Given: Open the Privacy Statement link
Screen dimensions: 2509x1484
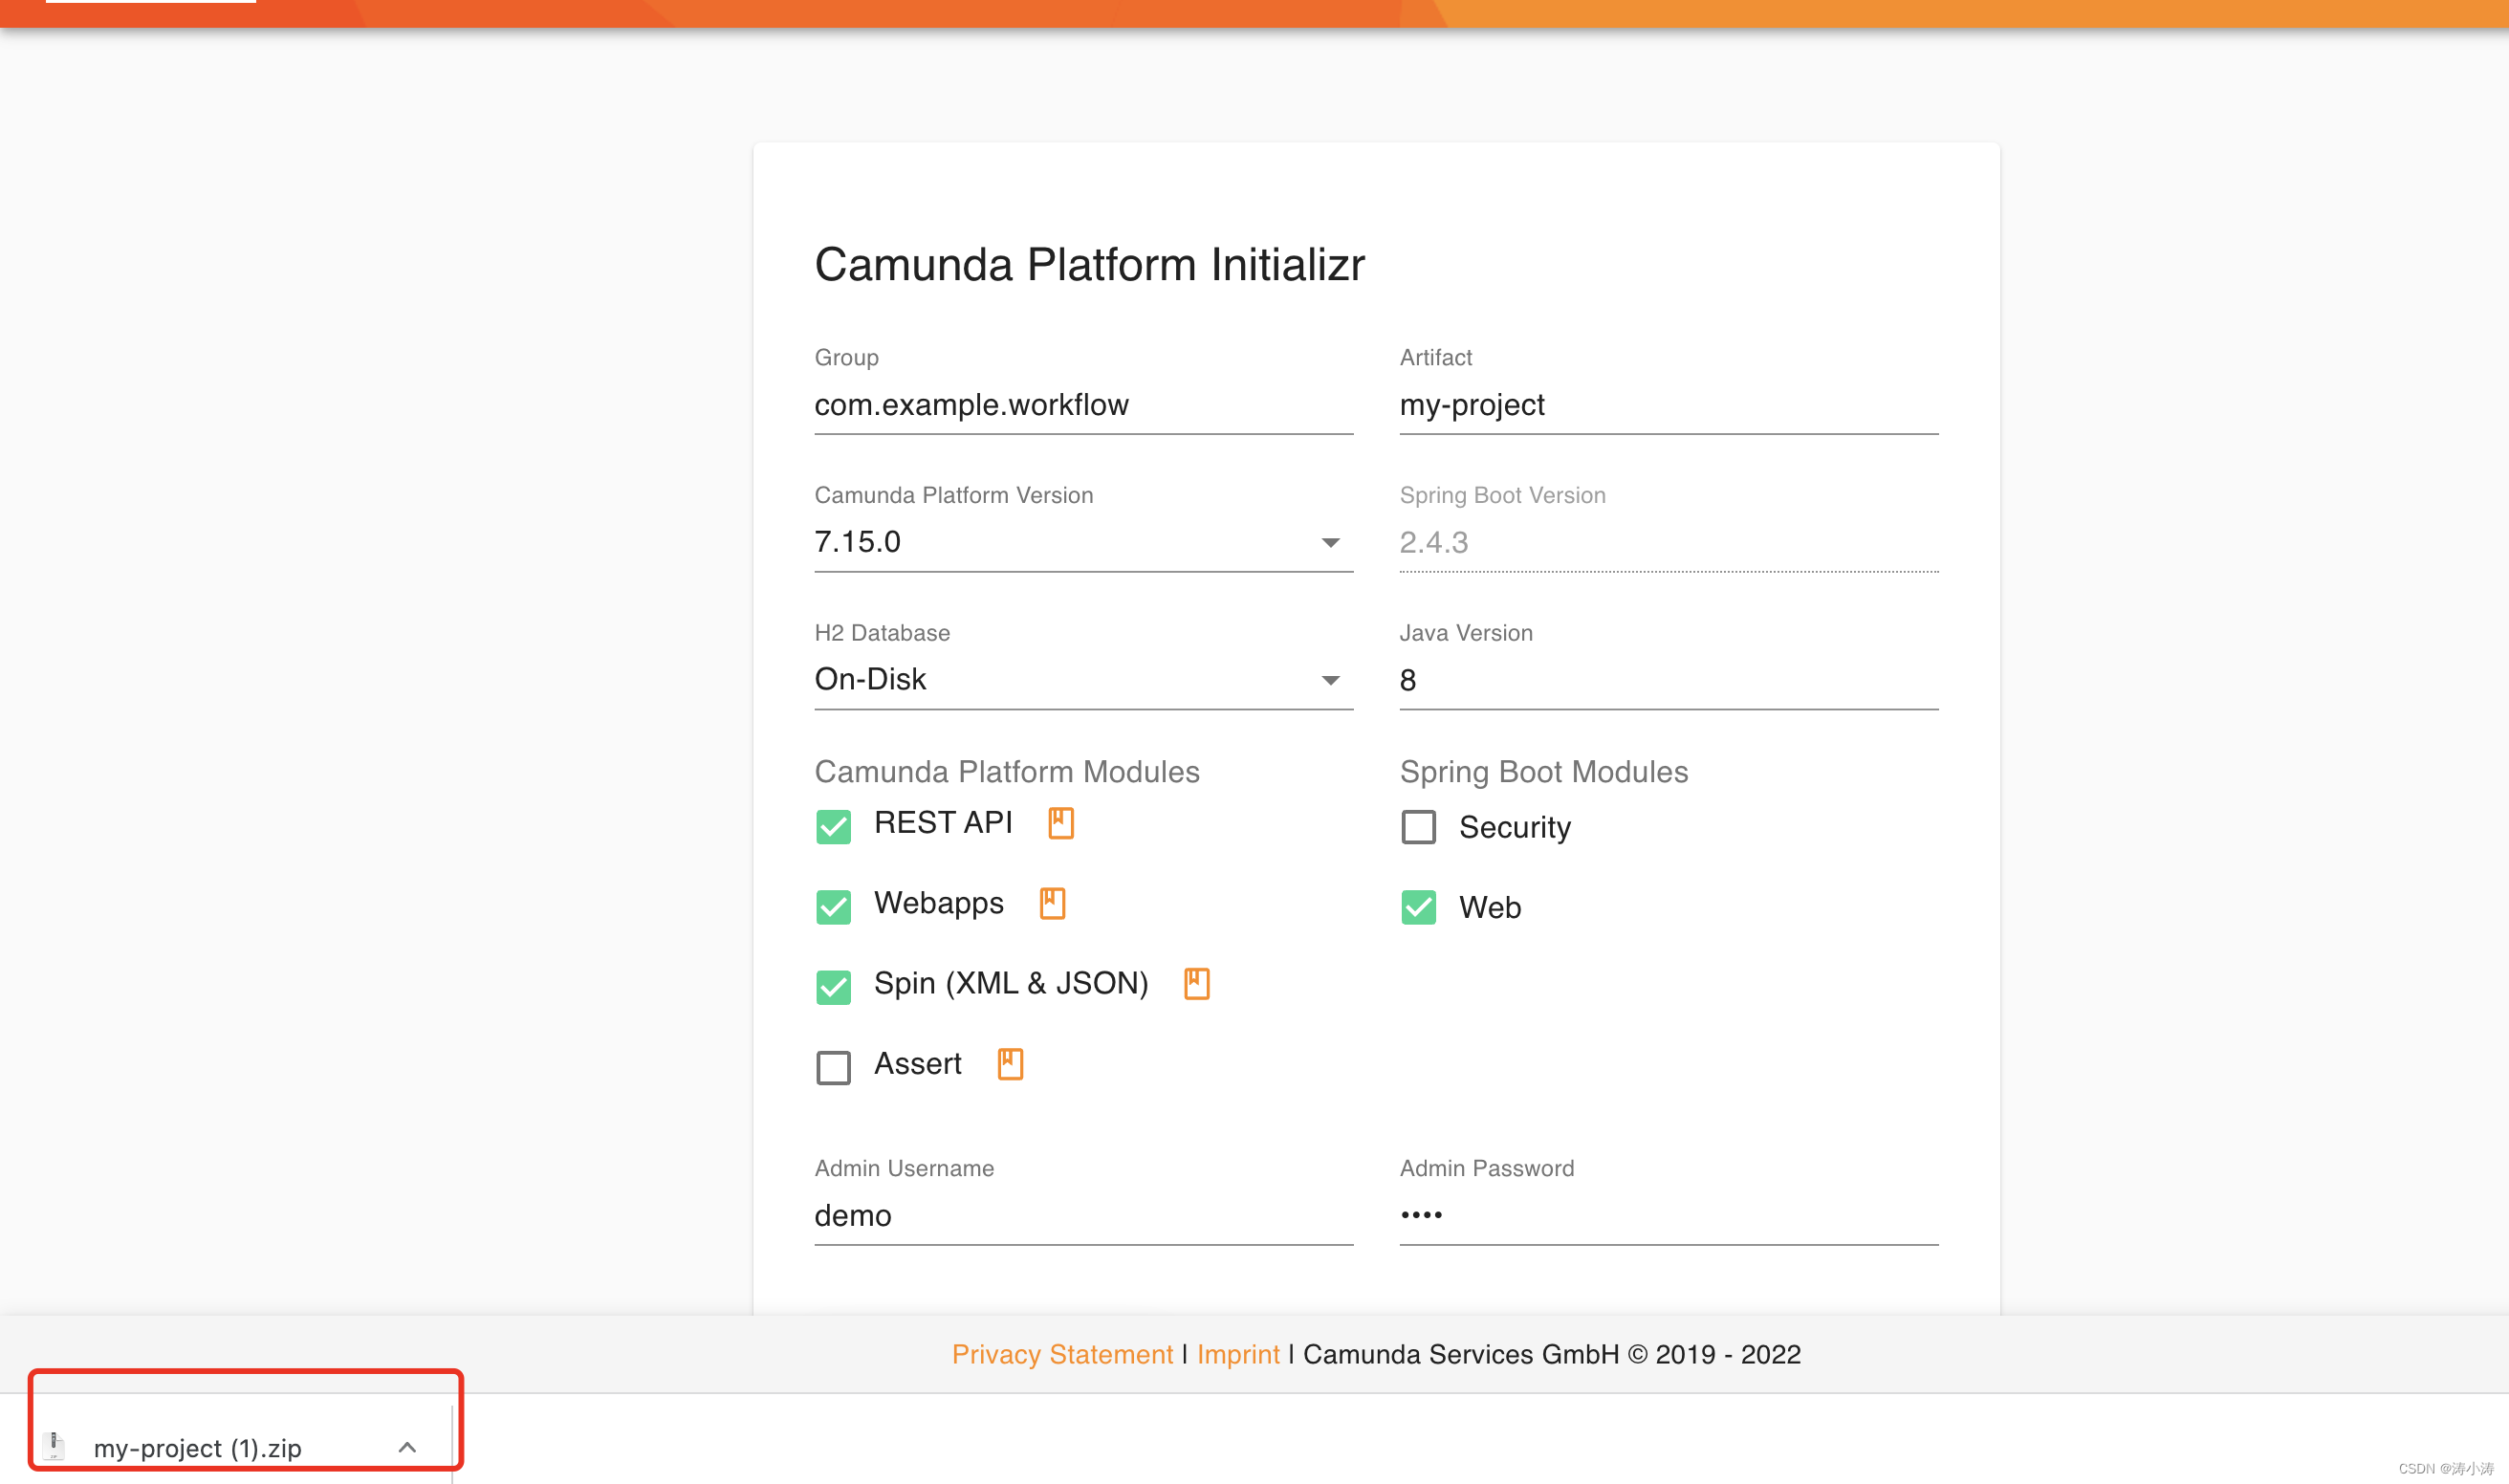Looking at the screenshot, I should coord(1062,1354).
